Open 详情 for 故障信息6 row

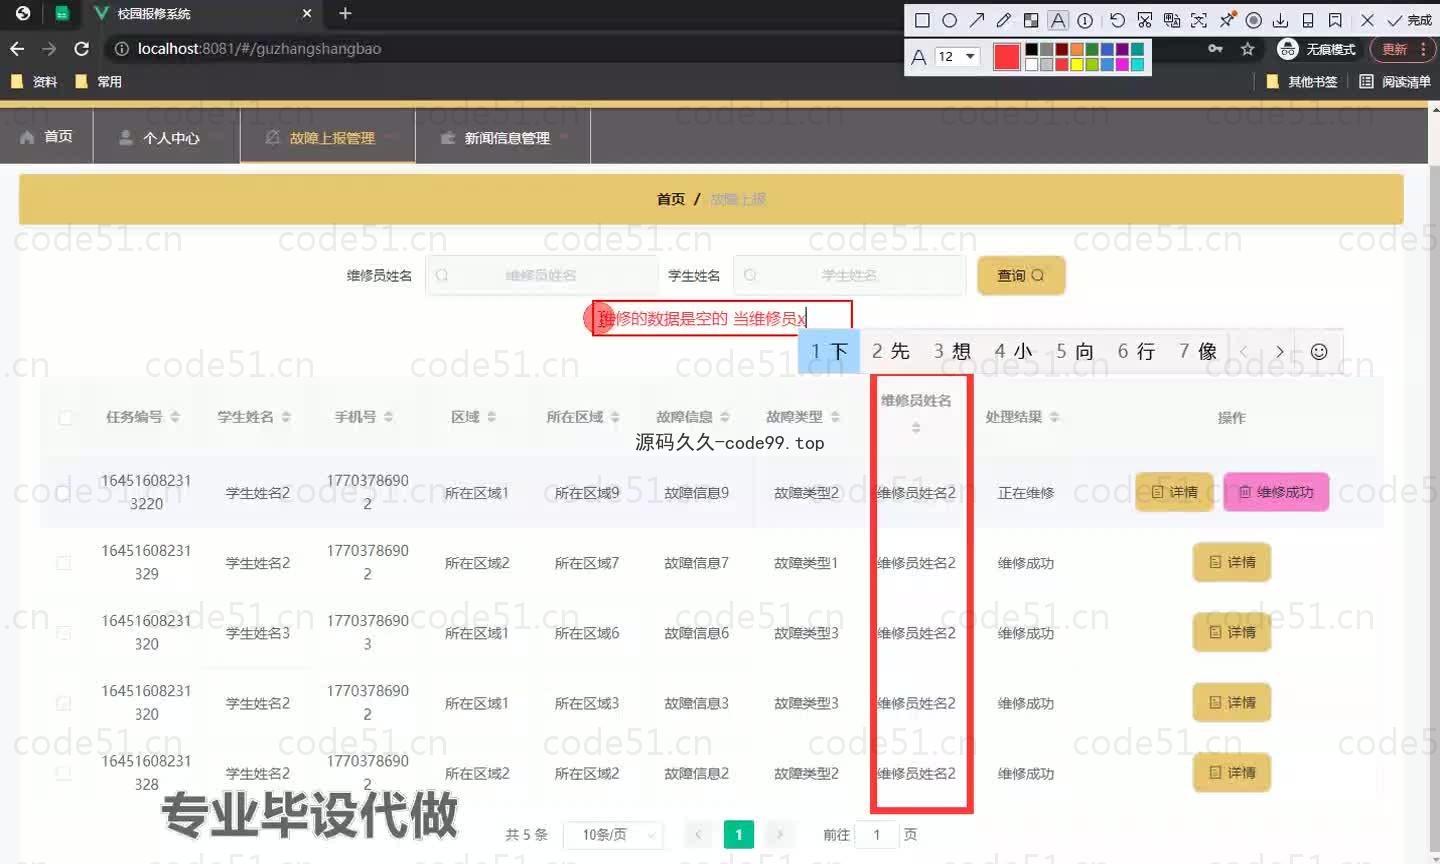coord(1232,632)
